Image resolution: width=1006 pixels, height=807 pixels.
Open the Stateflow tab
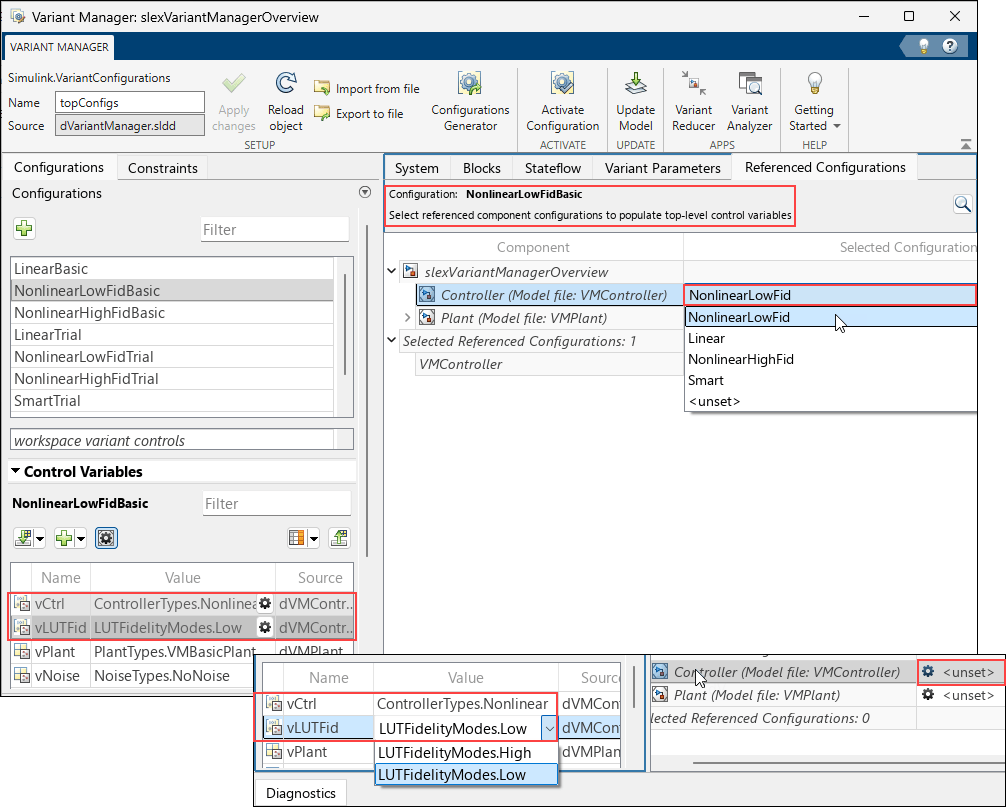click(x=552, y=168)
